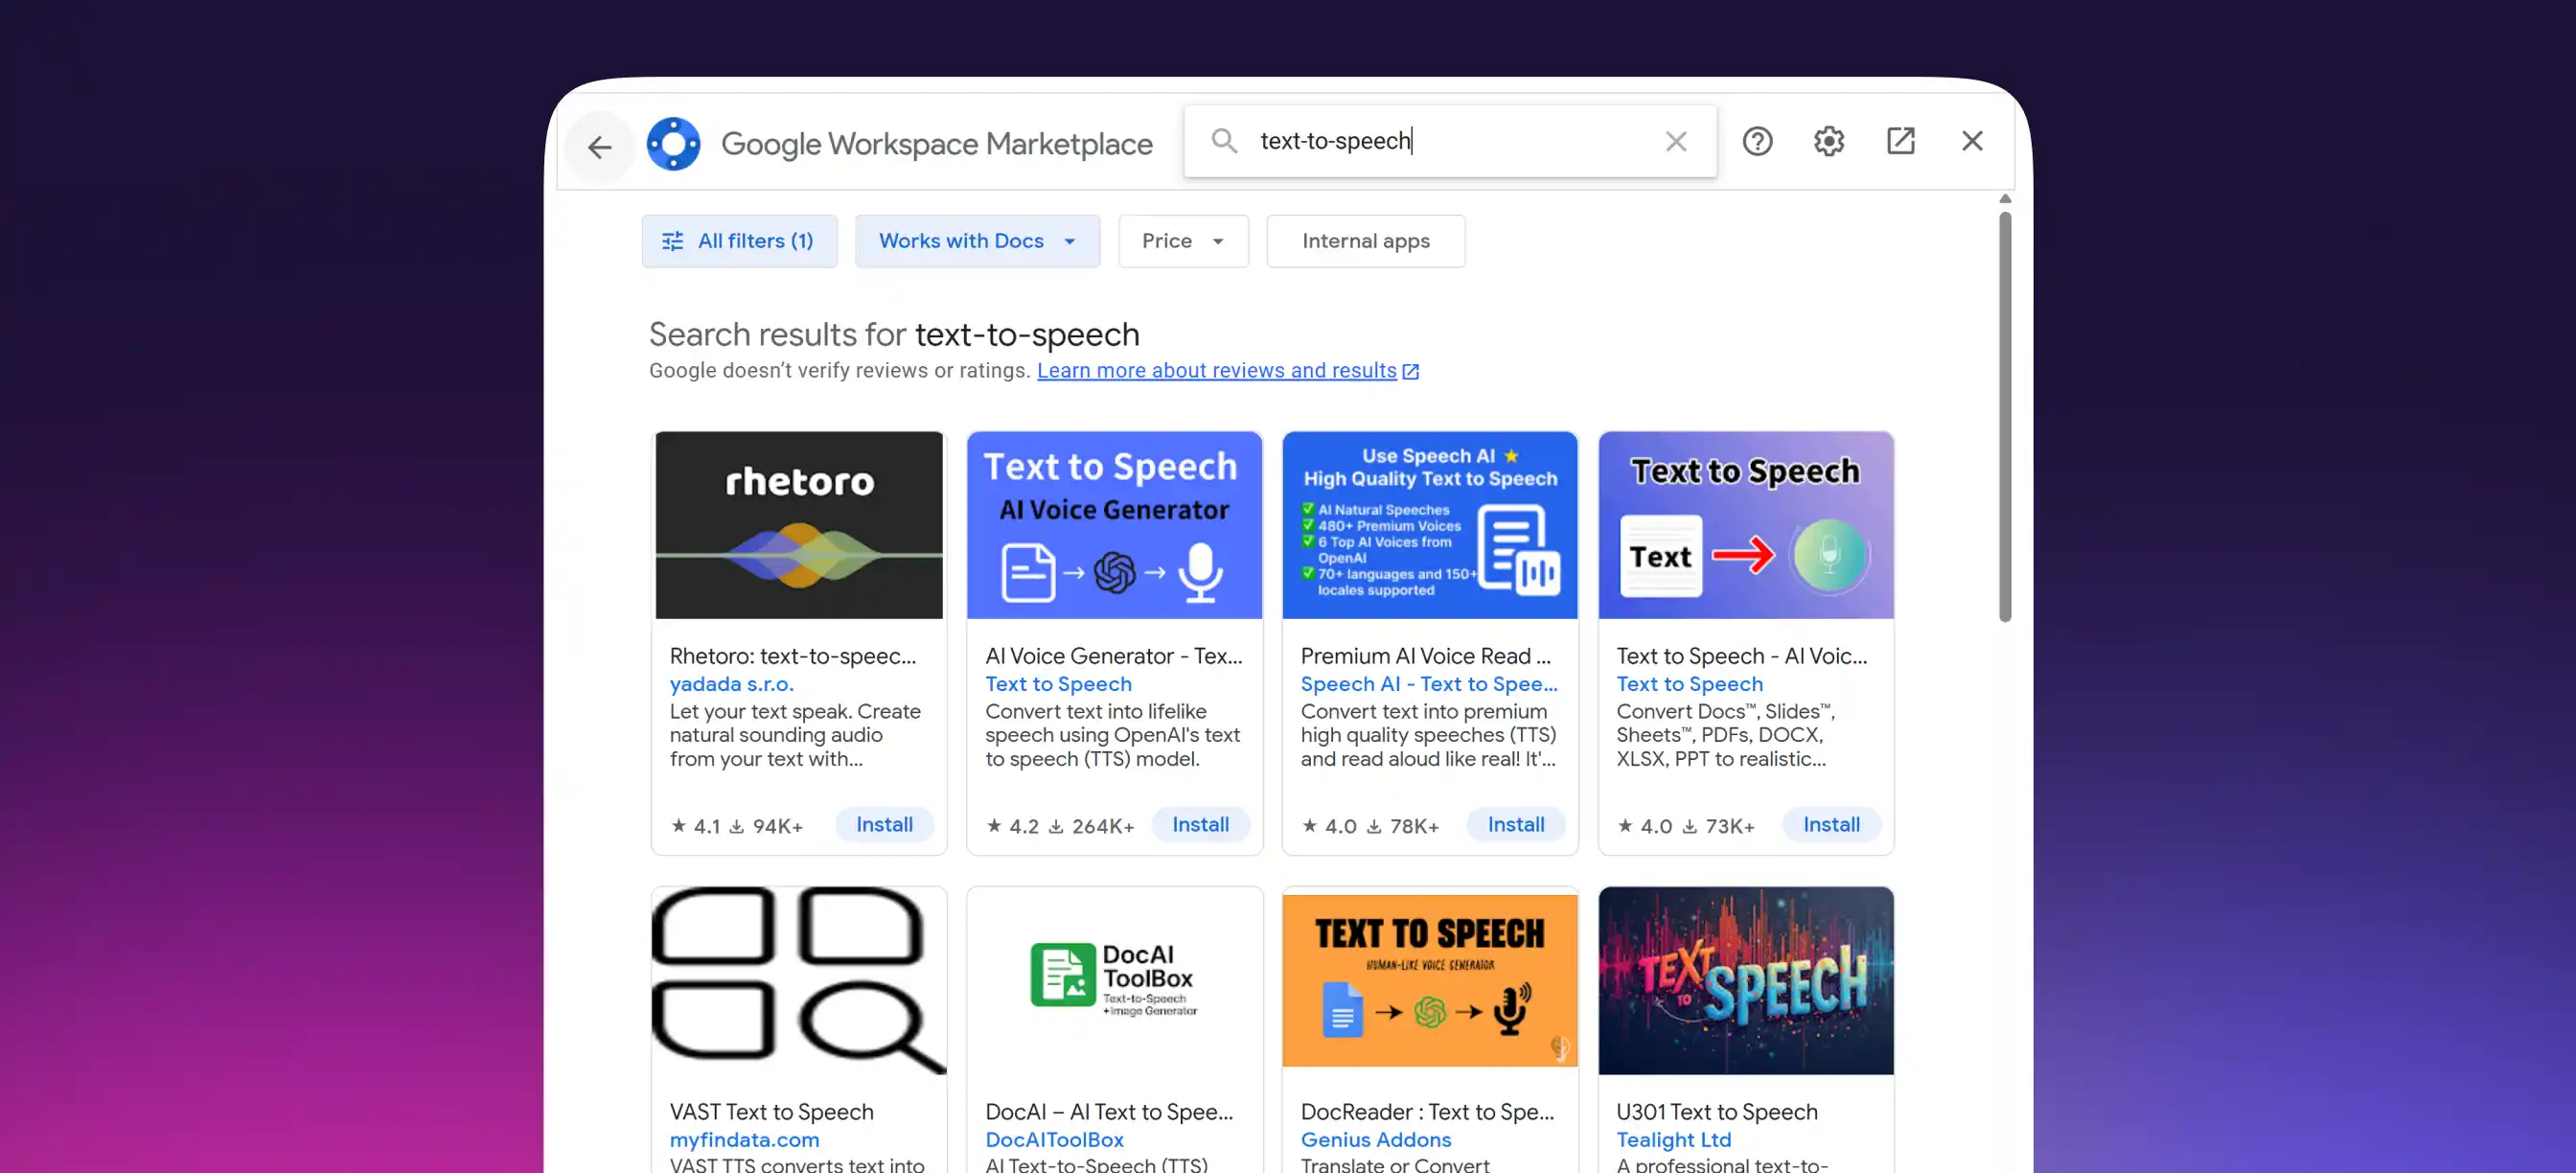2576x1173 pixels.
Task: Open Marketplace settings gear
Action: [1829, 141]
